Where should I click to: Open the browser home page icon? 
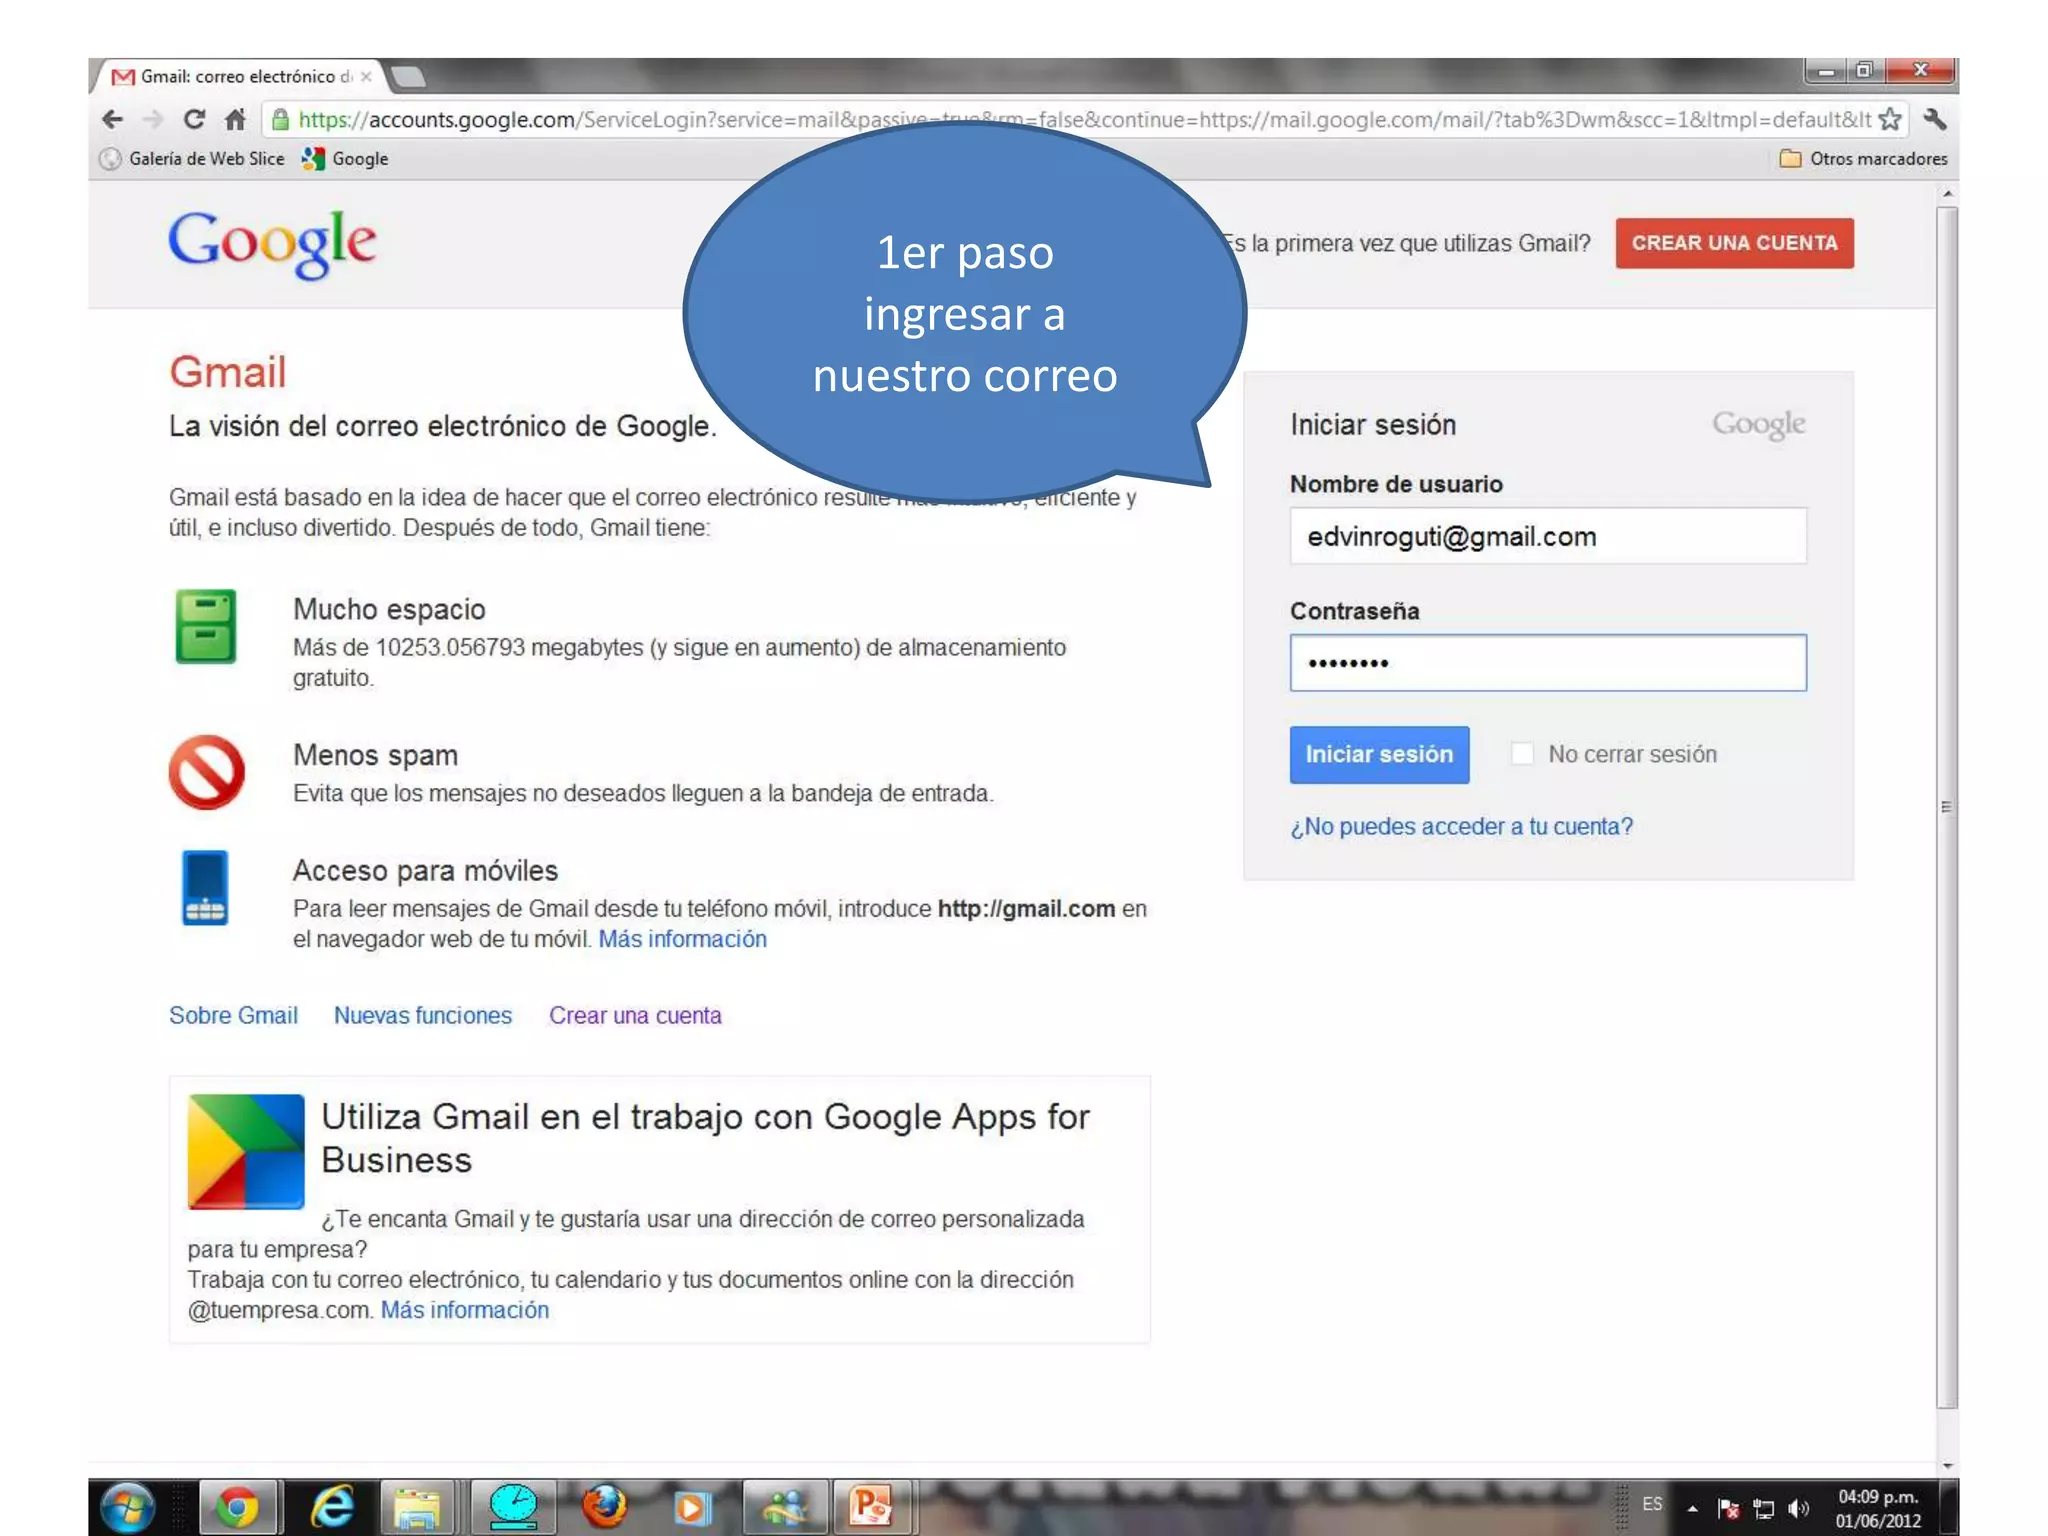(x=235, y=120)
